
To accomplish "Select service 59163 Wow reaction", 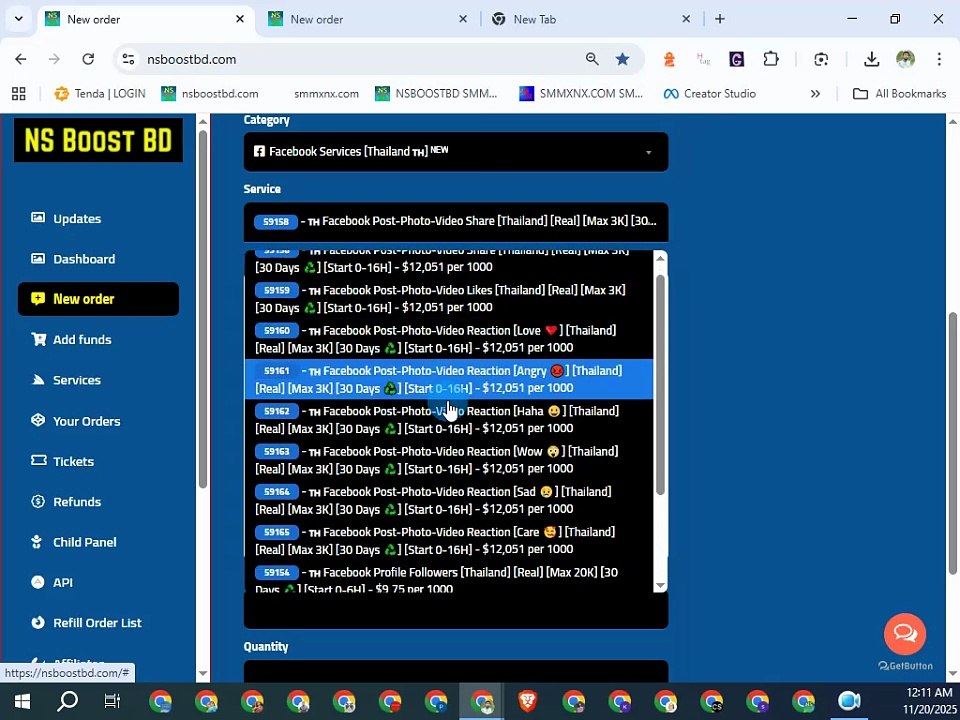I will 449,460.
